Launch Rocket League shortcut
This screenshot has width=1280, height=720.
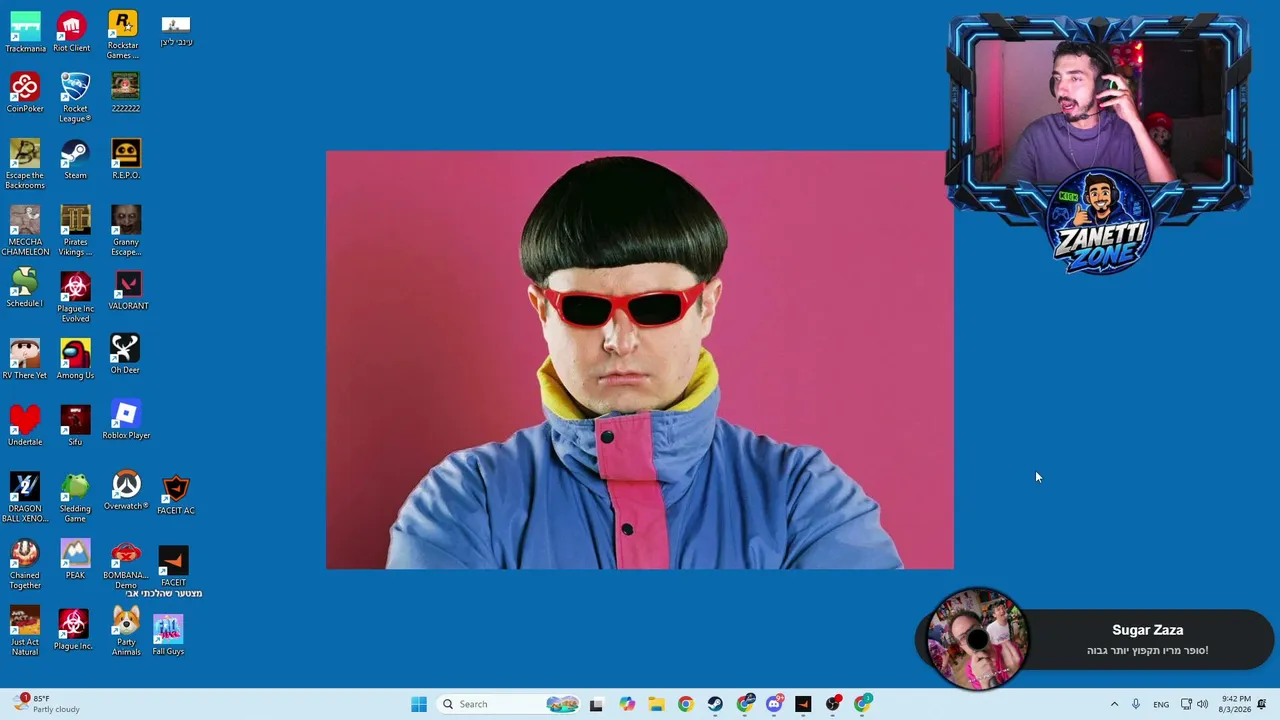click(x=75, y=97)
